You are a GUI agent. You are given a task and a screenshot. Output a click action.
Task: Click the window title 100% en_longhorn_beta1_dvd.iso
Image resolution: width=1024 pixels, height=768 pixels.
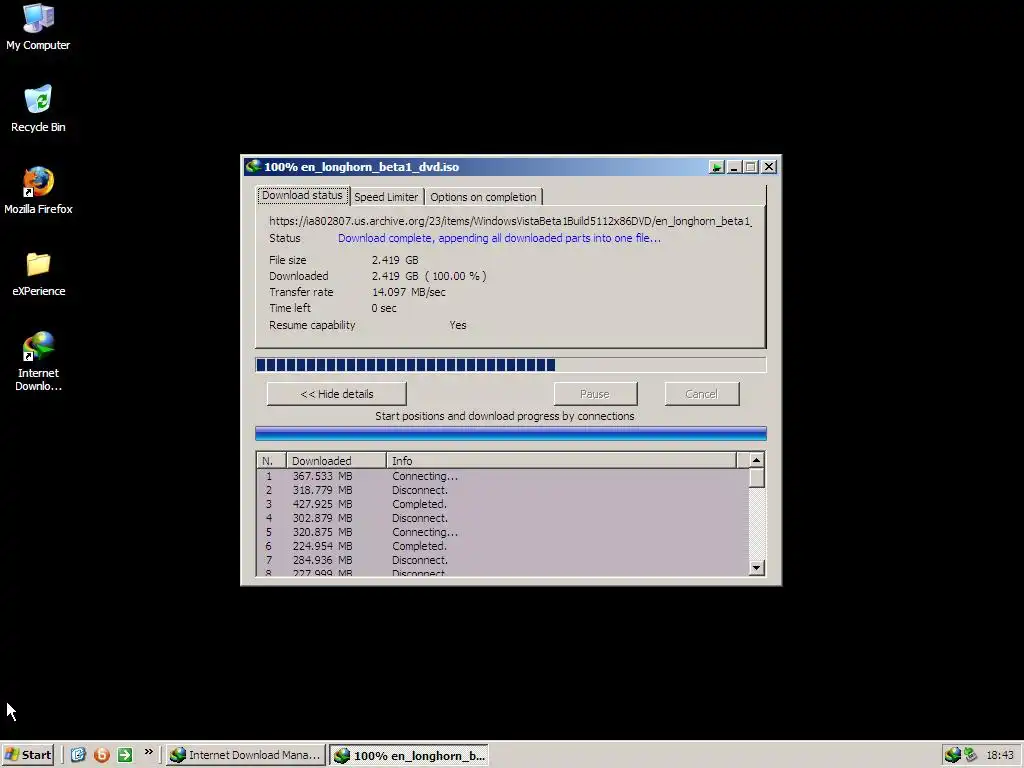tap(361, 167)
